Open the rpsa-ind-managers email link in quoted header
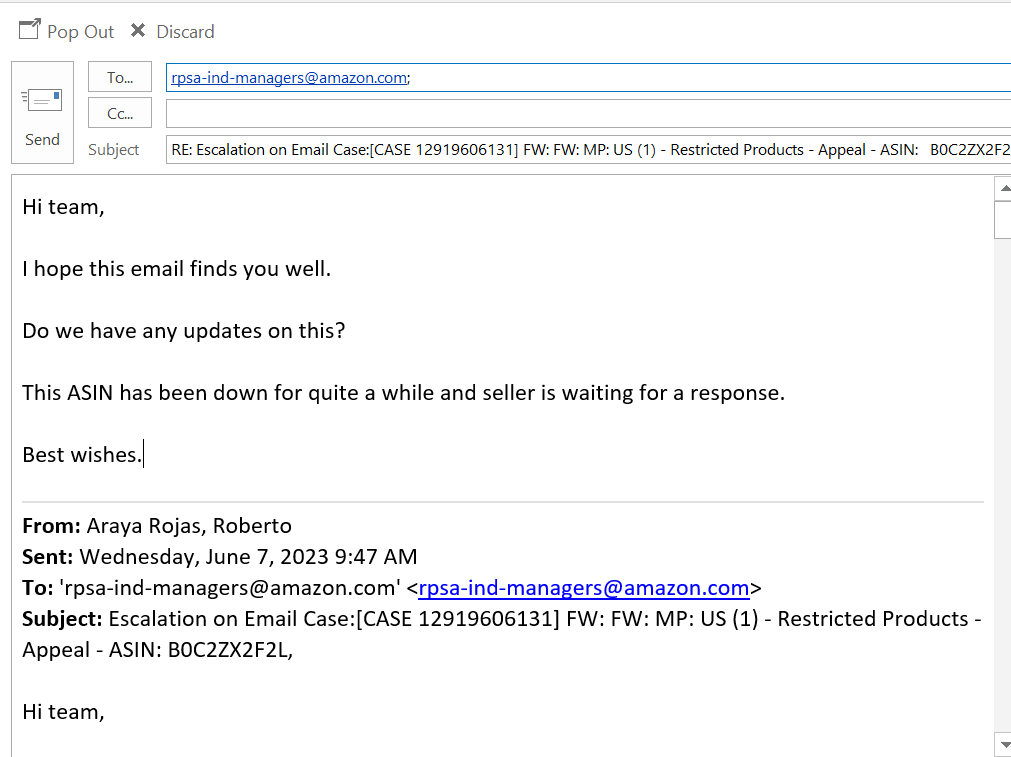Image resolution: width=1011 pixels, height=757 pixels. click(x=584, y=587)
